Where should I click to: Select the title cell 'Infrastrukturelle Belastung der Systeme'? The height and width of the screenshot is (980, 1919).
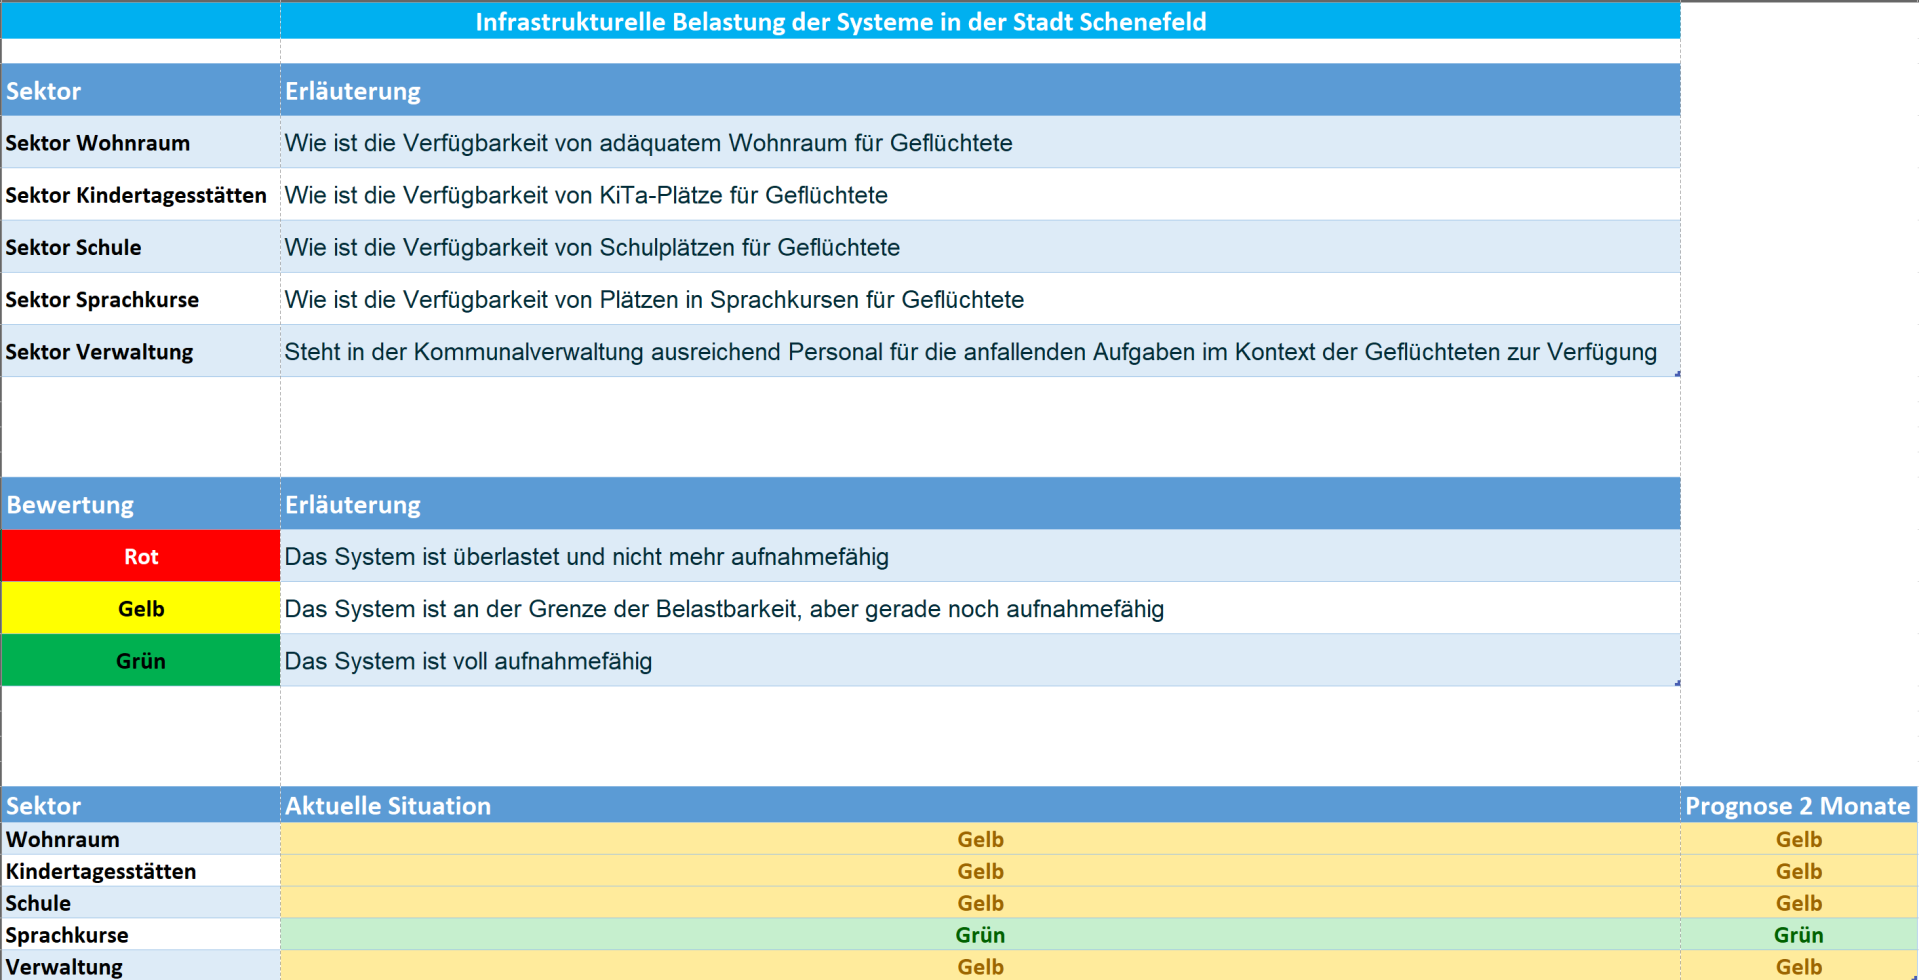point(840,21)
